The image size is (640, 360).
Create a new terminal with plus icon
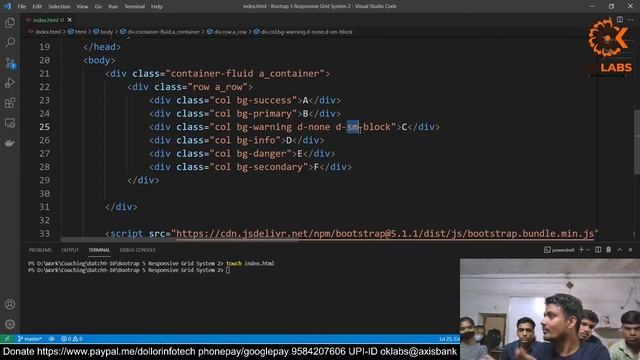(581, 250)
